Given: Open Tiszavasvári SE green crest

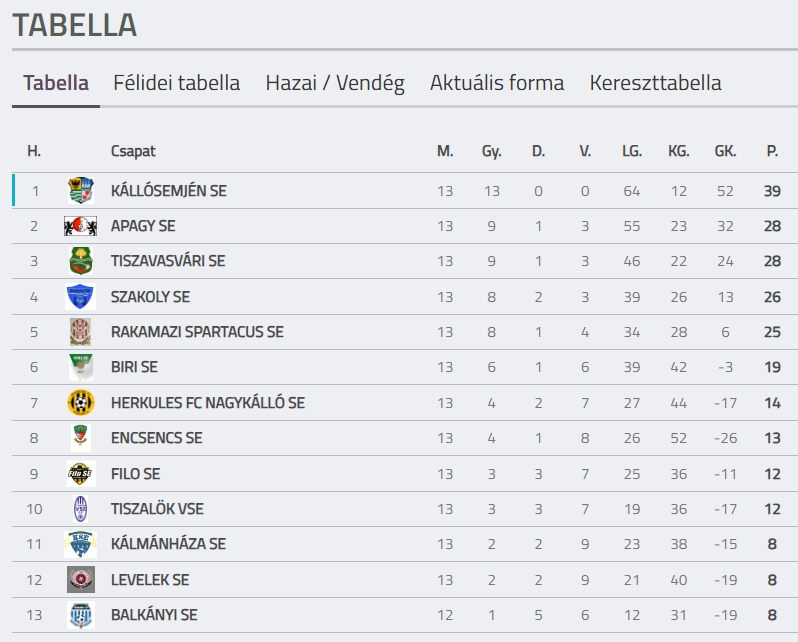Looking at the screenshot, I should 80,261.
